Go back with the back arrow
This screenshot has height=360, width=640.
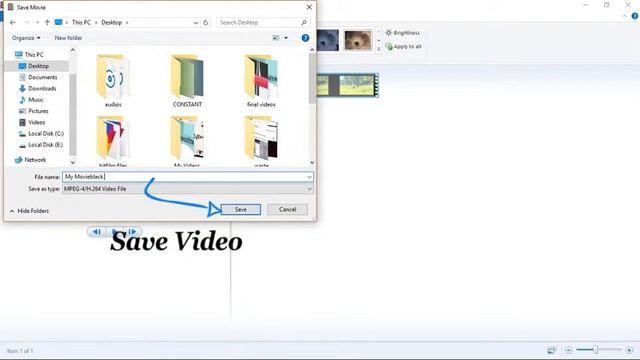[13, 22]
